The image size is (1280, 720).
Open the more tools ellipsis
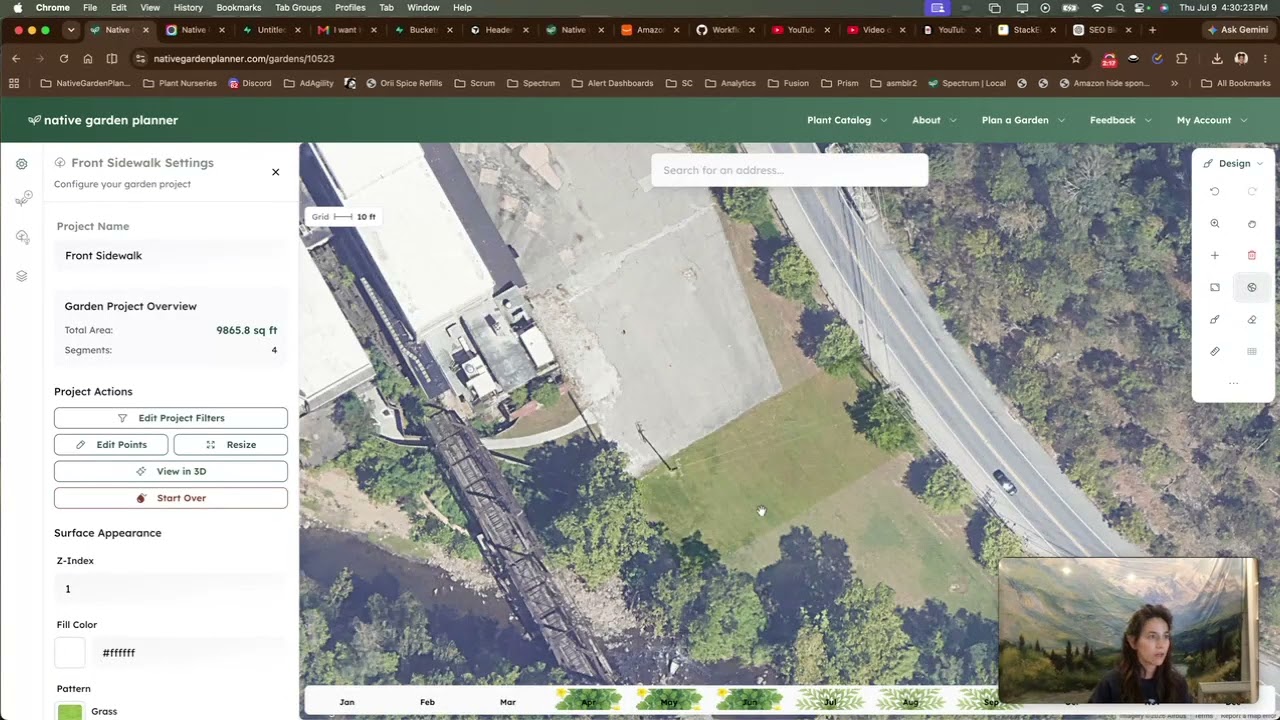pyautogui.click(x=1233, y=384)
